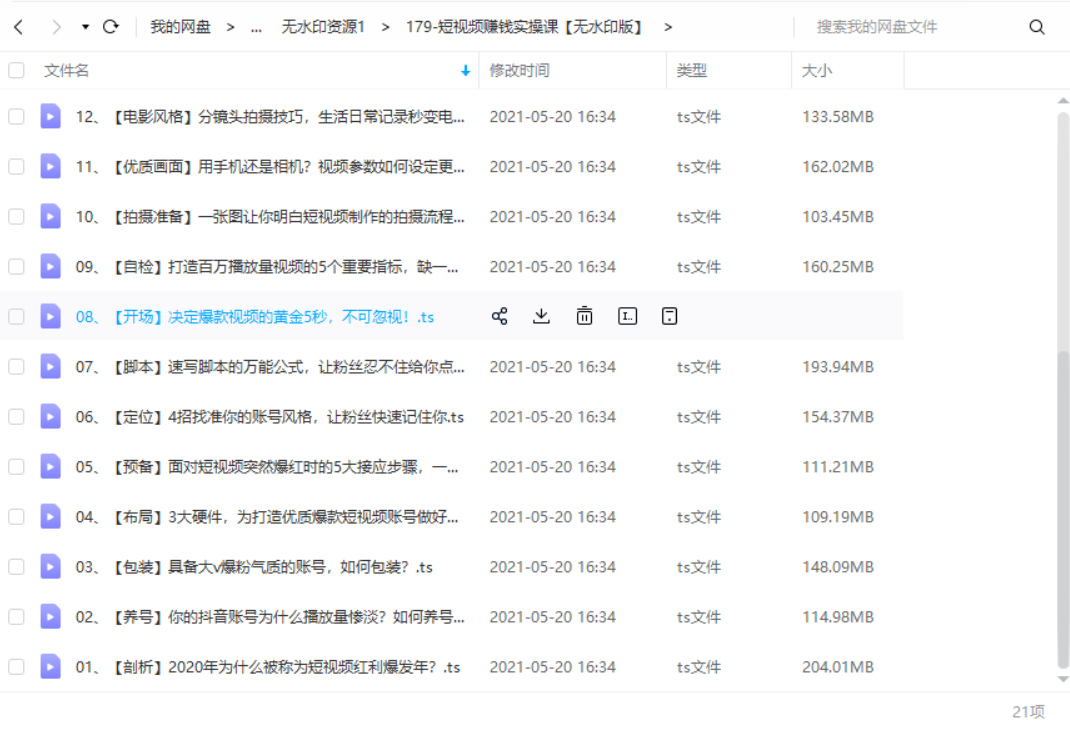
Task: Click video icon of file 03 包装
Action: (50, 566)
